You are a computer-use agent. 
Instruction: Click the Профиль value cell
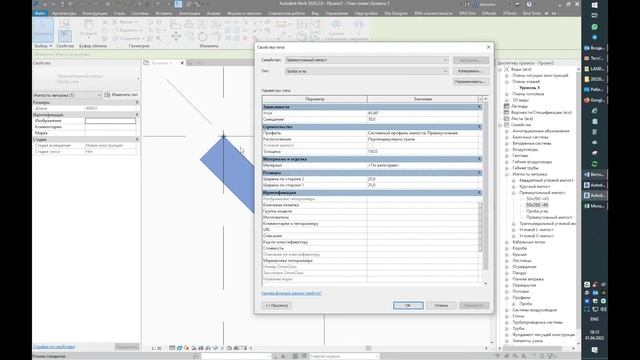tap(422, 133)
